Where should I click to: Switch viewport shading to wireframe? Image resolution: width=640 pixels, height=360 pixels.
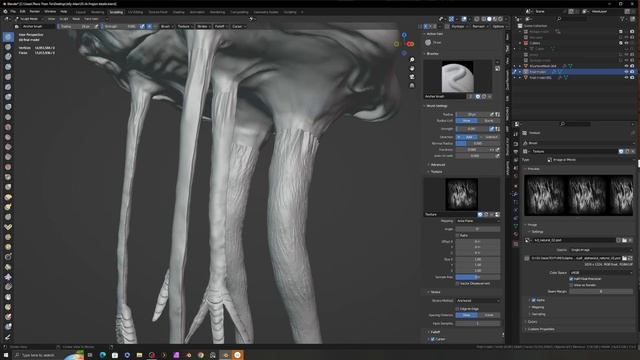pyautogui.click(x=484, y=19)
